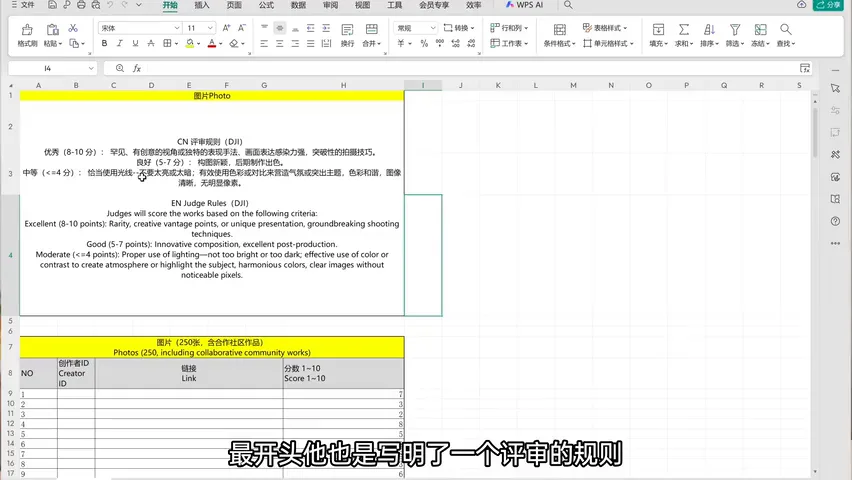Open the Review (审阅) tab

[x=330, y=5]
